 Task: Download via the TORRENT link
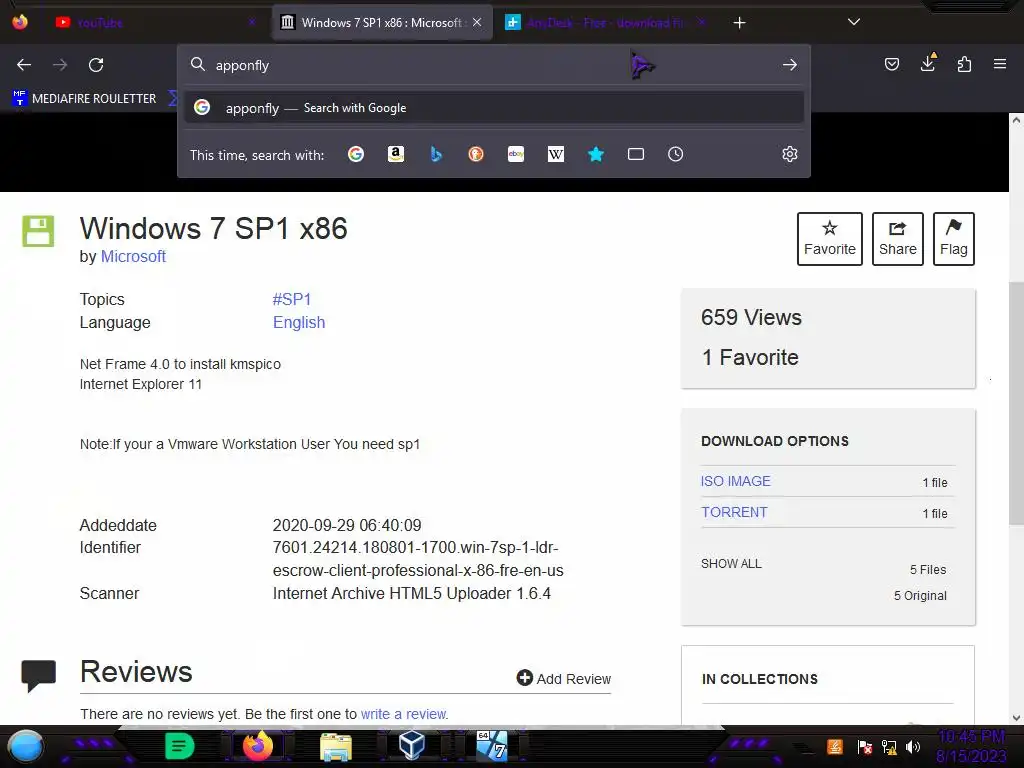734,513
